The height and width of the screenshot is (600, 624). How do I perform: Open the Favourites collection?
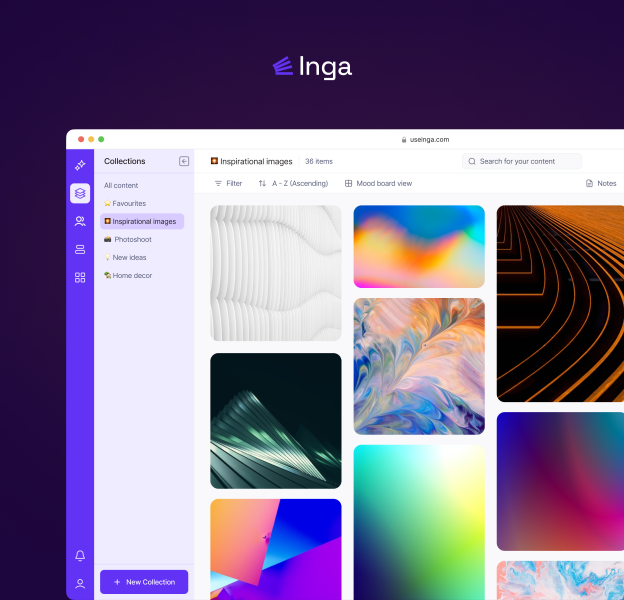point(128,203)
